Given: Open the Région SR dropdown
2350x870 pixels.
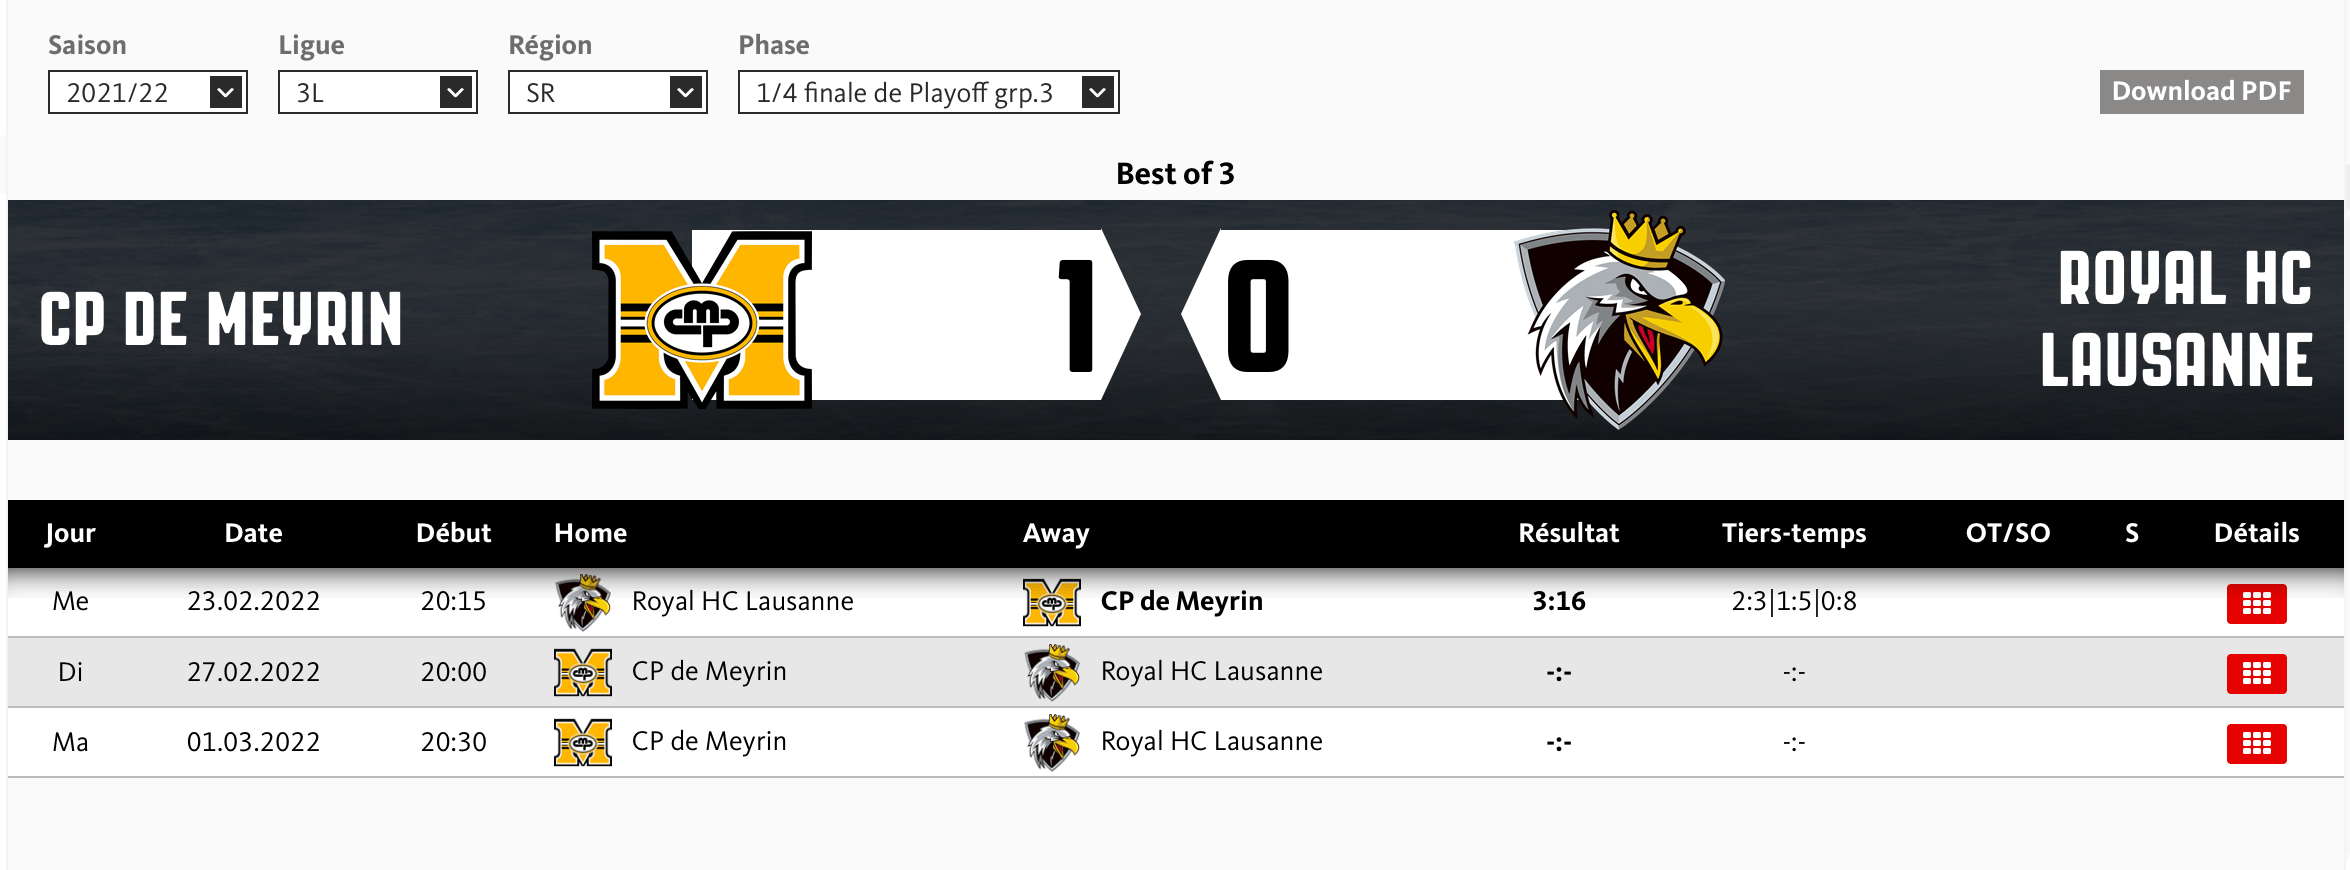Looking at the screenshot, I should [608, 93].
